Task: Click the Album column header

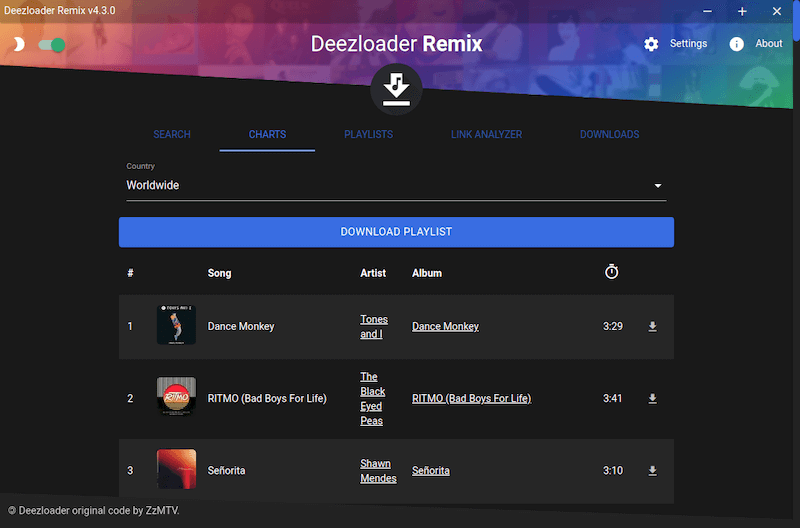Action: 427,273
